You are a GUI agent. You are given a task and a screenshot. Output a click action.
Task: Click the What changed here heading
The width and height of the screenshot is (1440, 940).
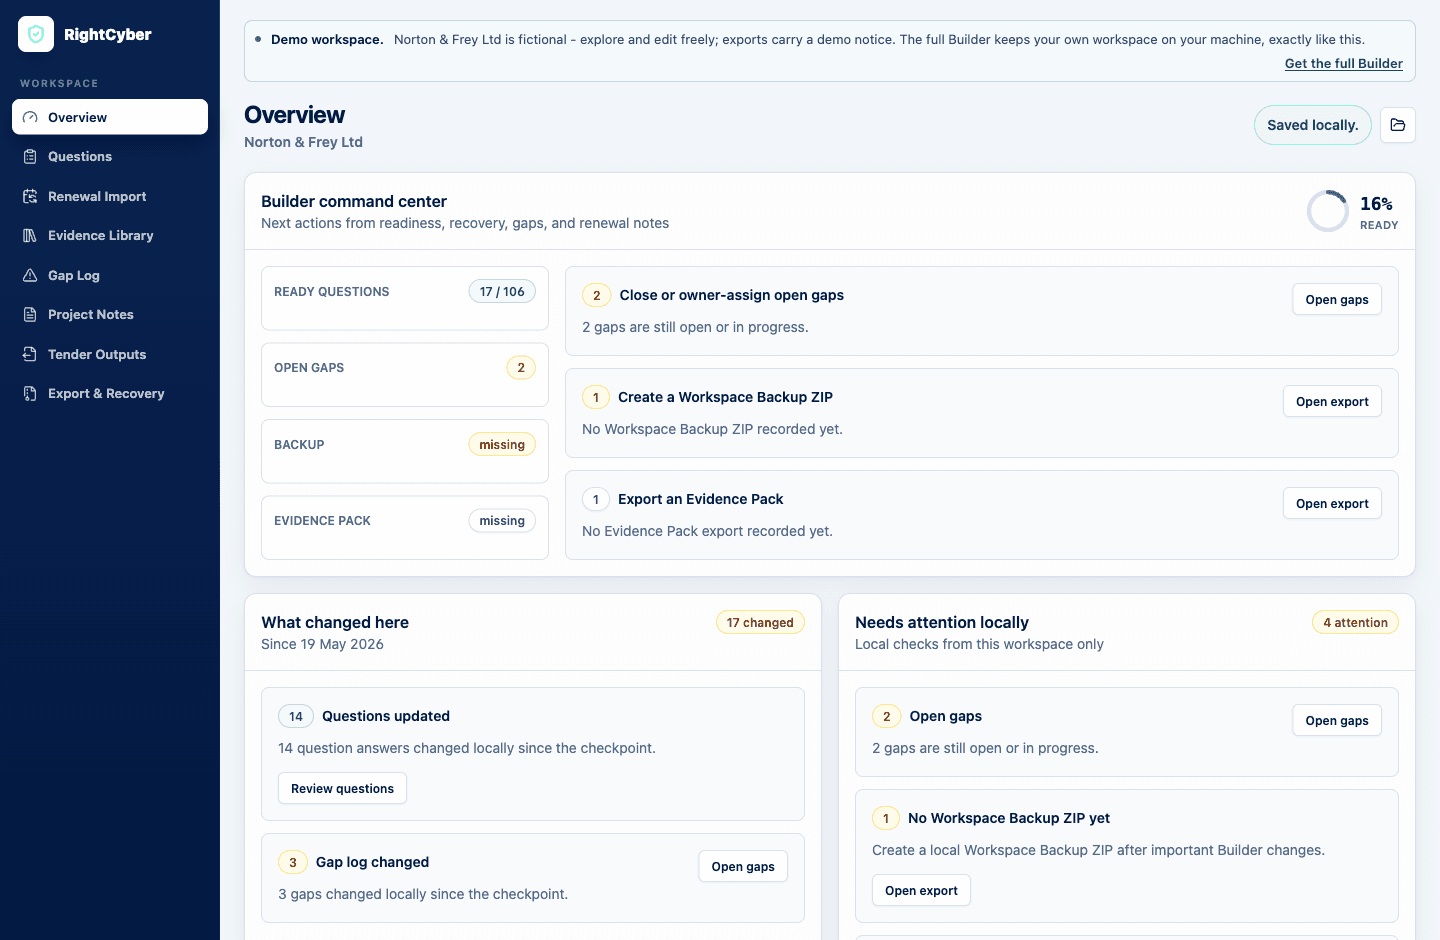point(335,623)
